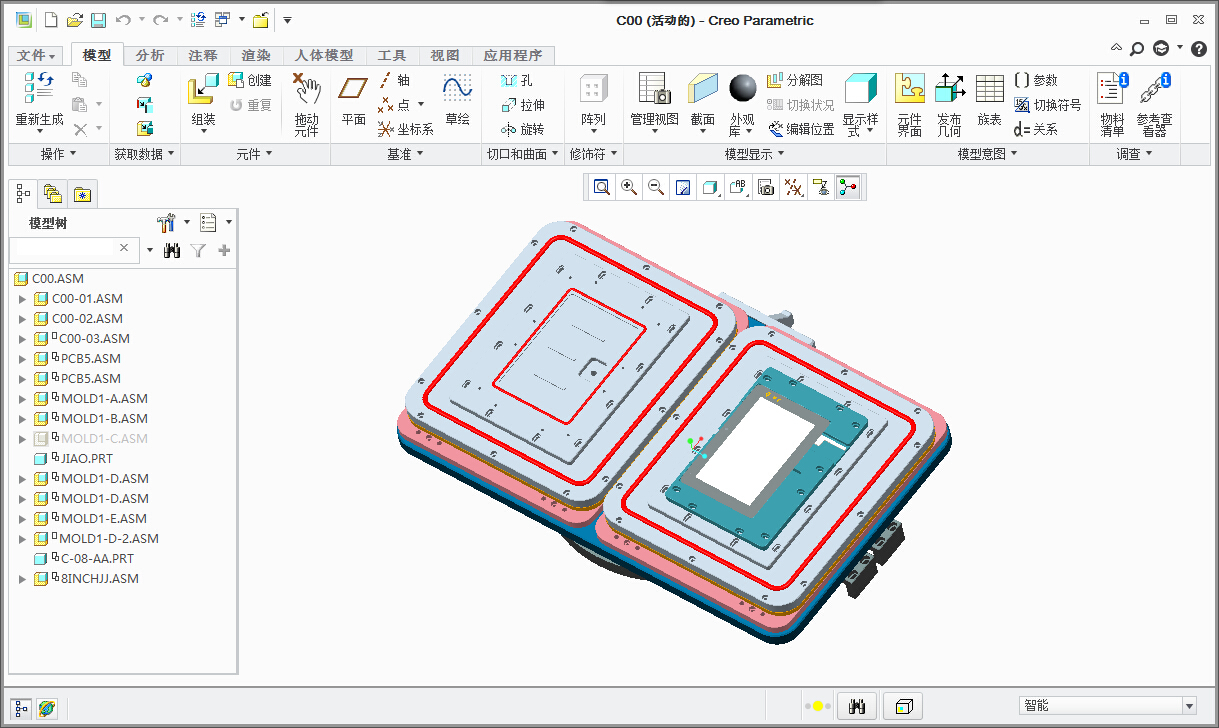The image size is (1219, 728).
Task: Open the 文件 menu
Action: [37, 56]
